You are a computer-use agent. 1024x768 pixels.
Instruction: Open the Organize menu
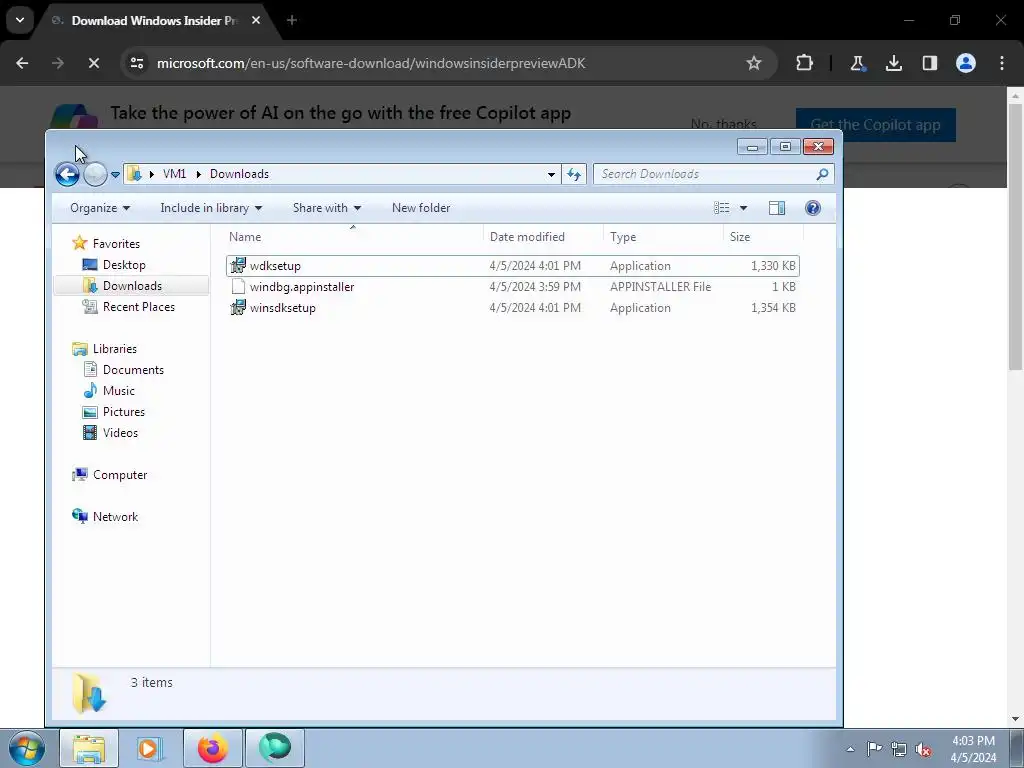100,208
